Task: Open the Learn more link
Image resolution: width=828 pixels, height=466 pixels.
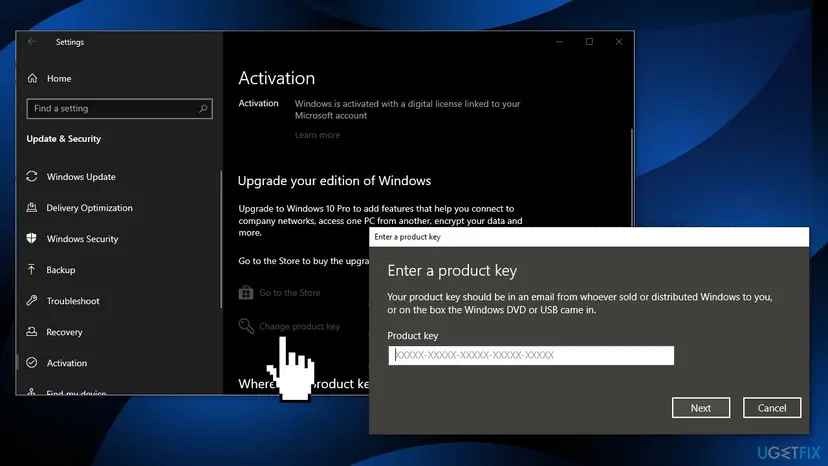Action: 317,135
